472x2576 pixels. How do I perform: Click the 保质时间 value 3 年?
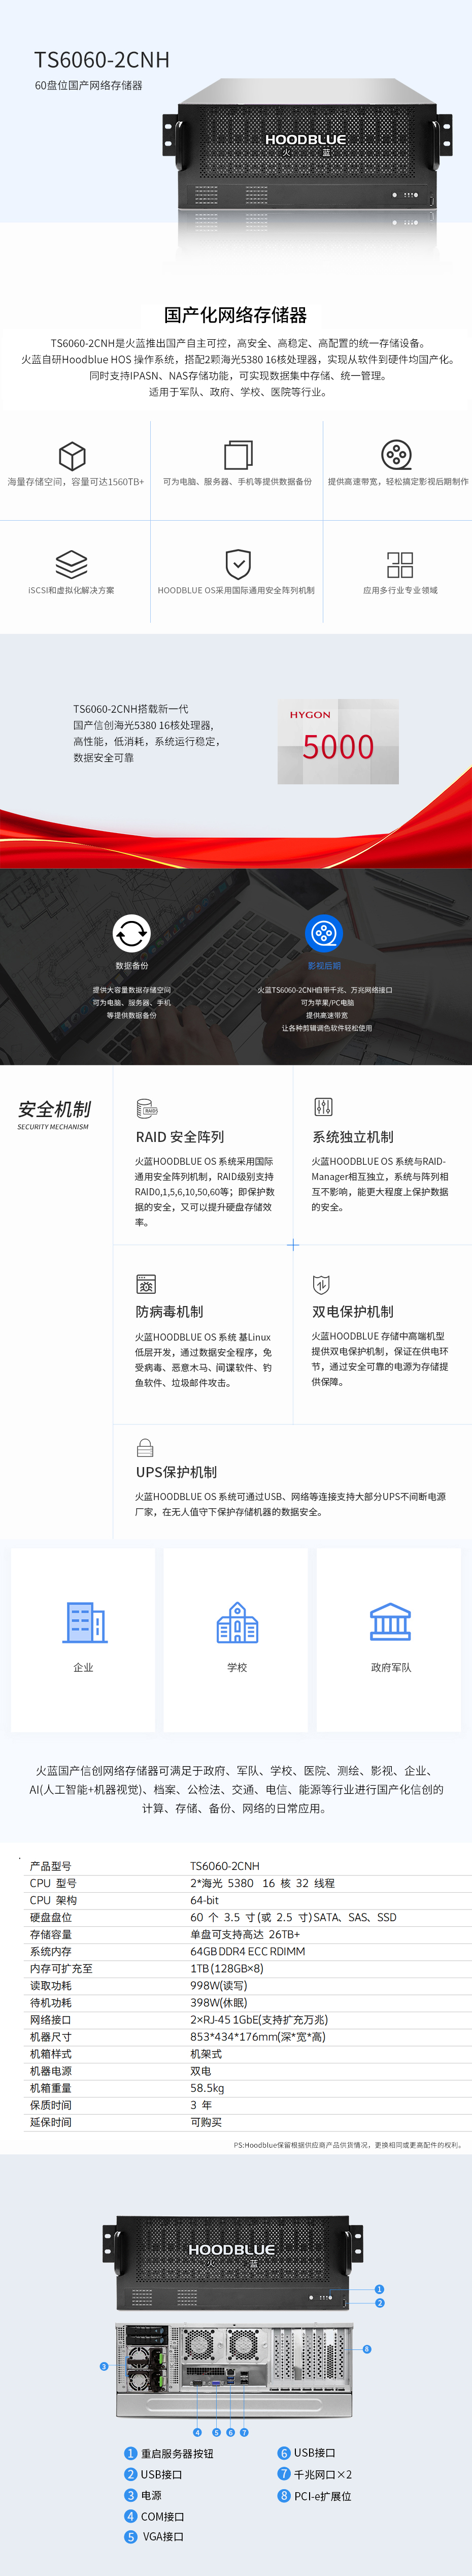(x=201, y=2104)
